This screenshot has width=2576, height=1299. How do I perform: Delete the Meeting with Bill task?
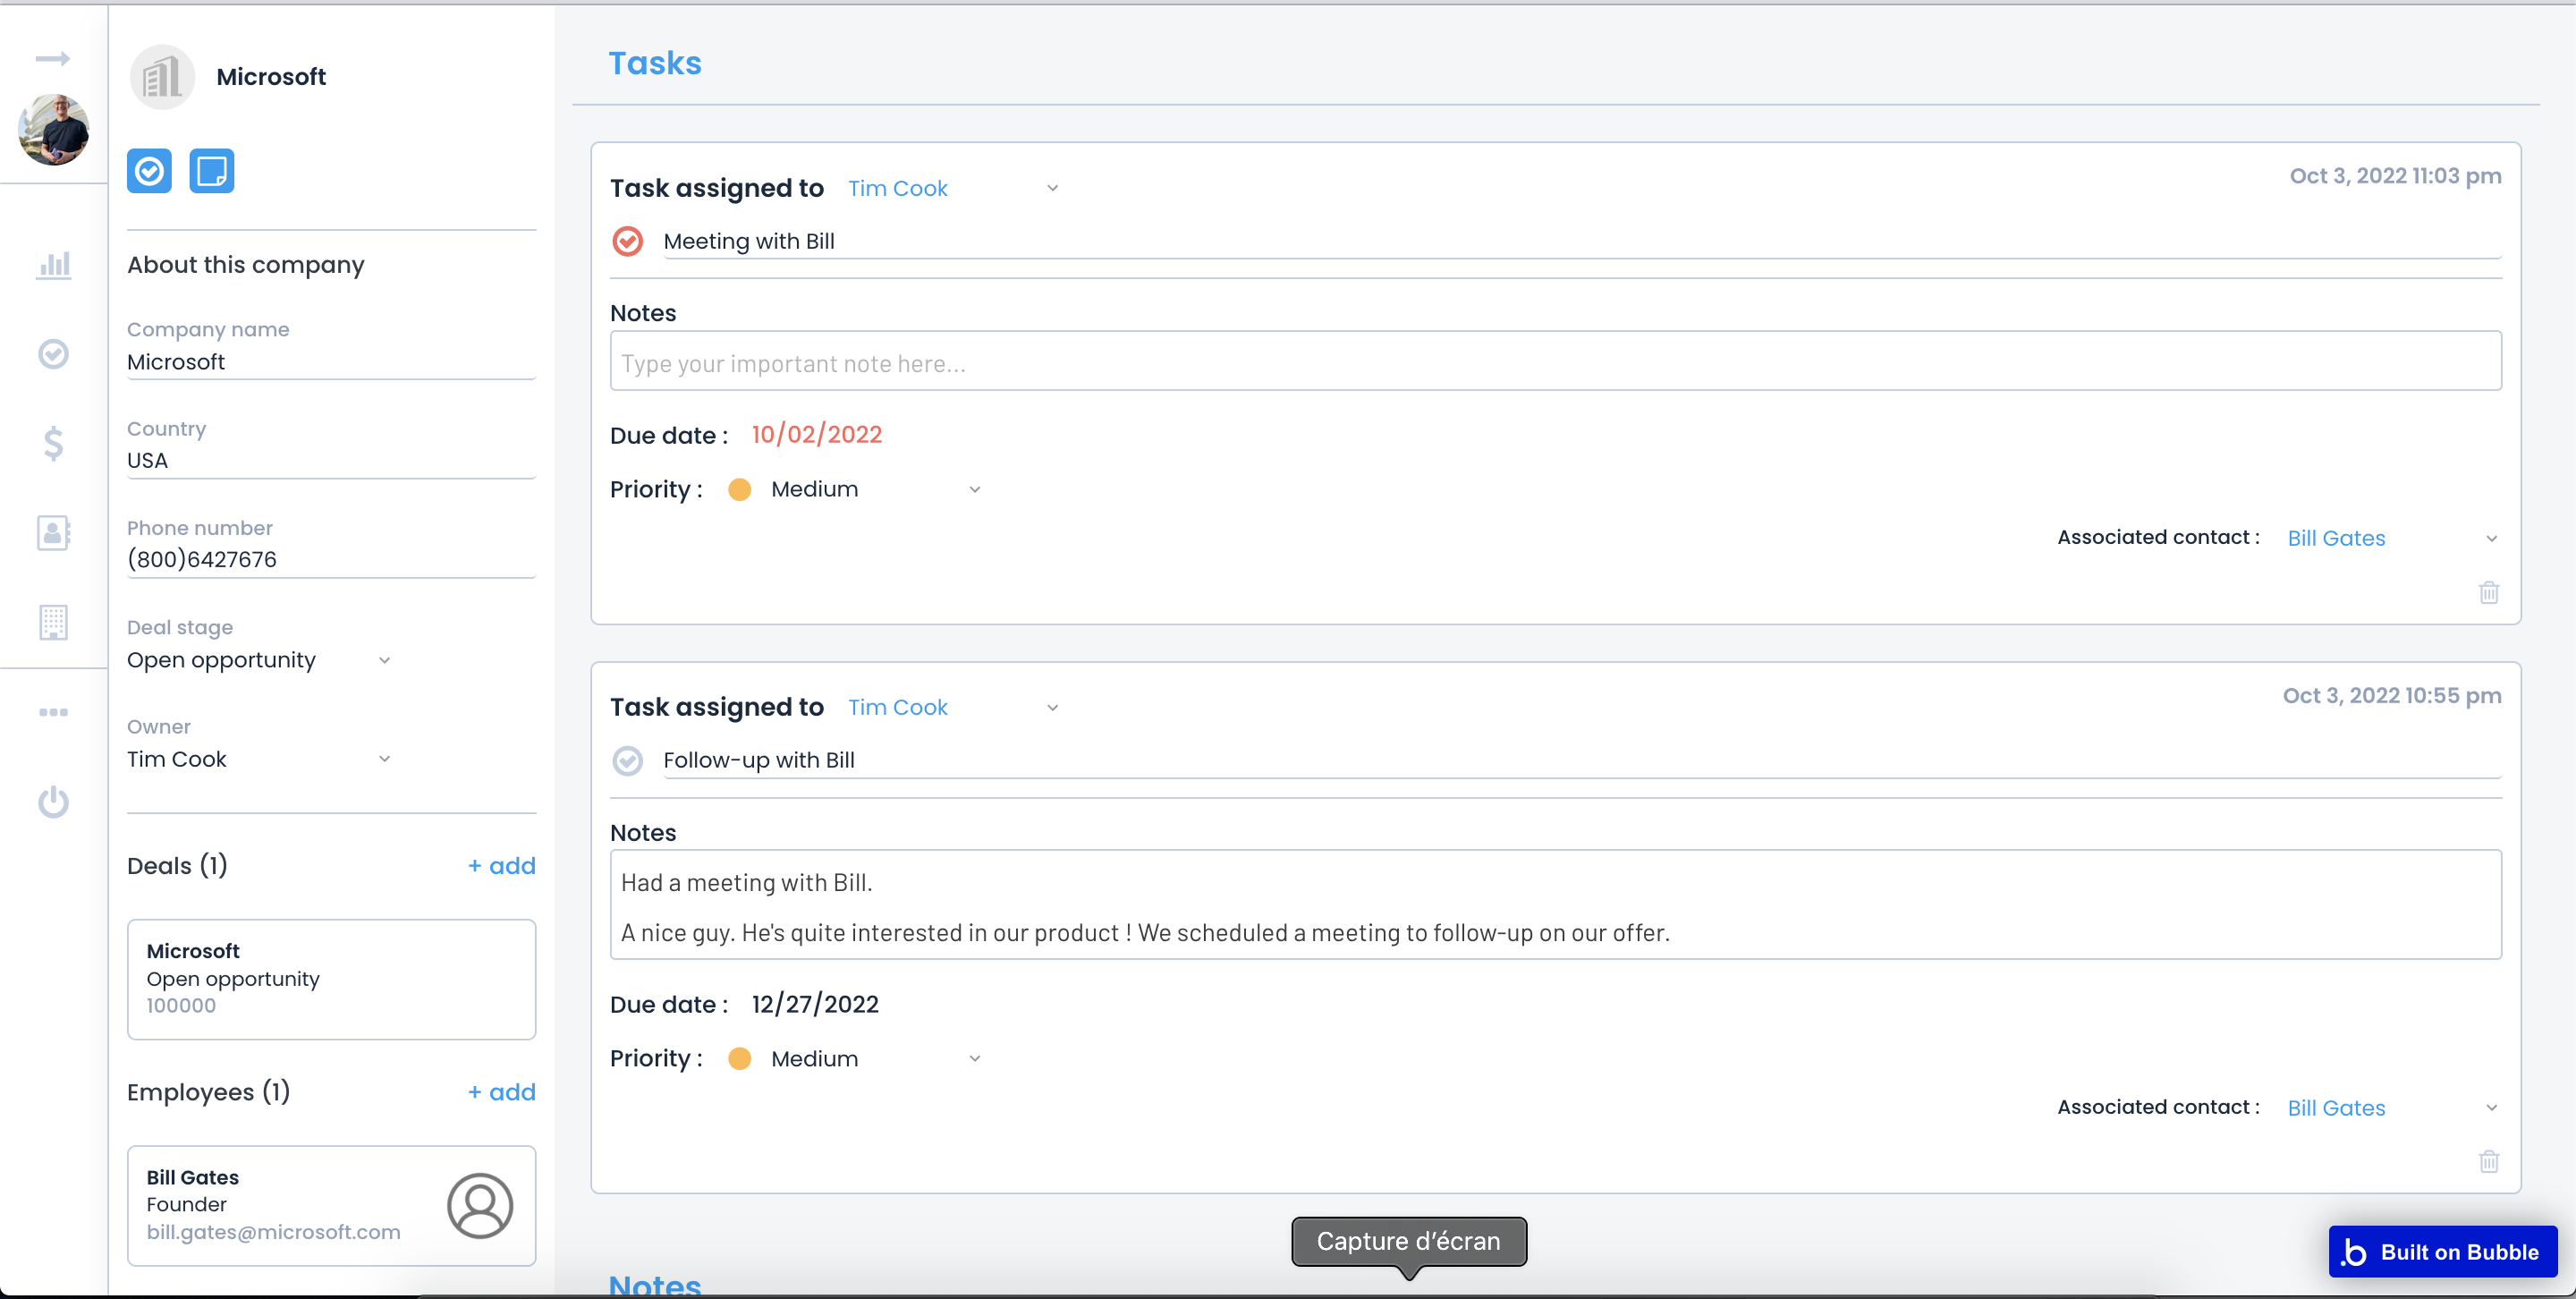[2488, 592]
